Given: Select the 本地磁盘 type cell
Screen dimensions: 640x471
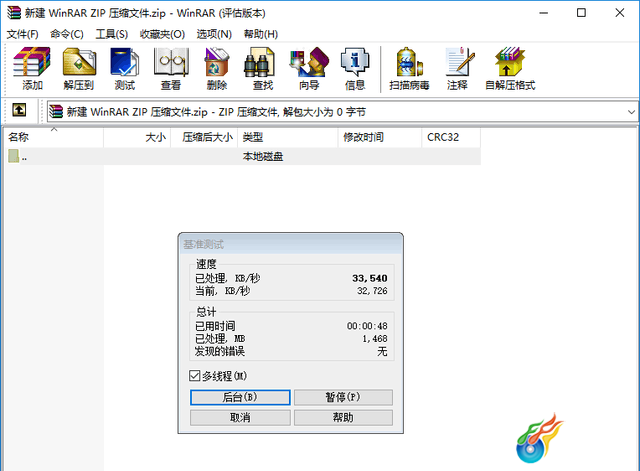Looking at the screenshot, I should [x=263, y=156].
